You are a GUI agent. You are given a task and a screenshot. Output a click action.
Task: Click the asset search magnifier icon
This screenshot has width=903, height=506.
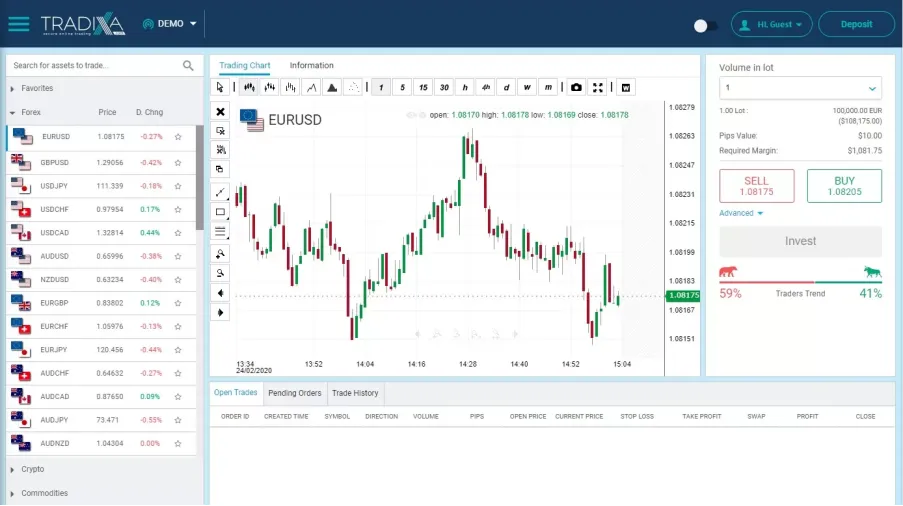[188, 66]
